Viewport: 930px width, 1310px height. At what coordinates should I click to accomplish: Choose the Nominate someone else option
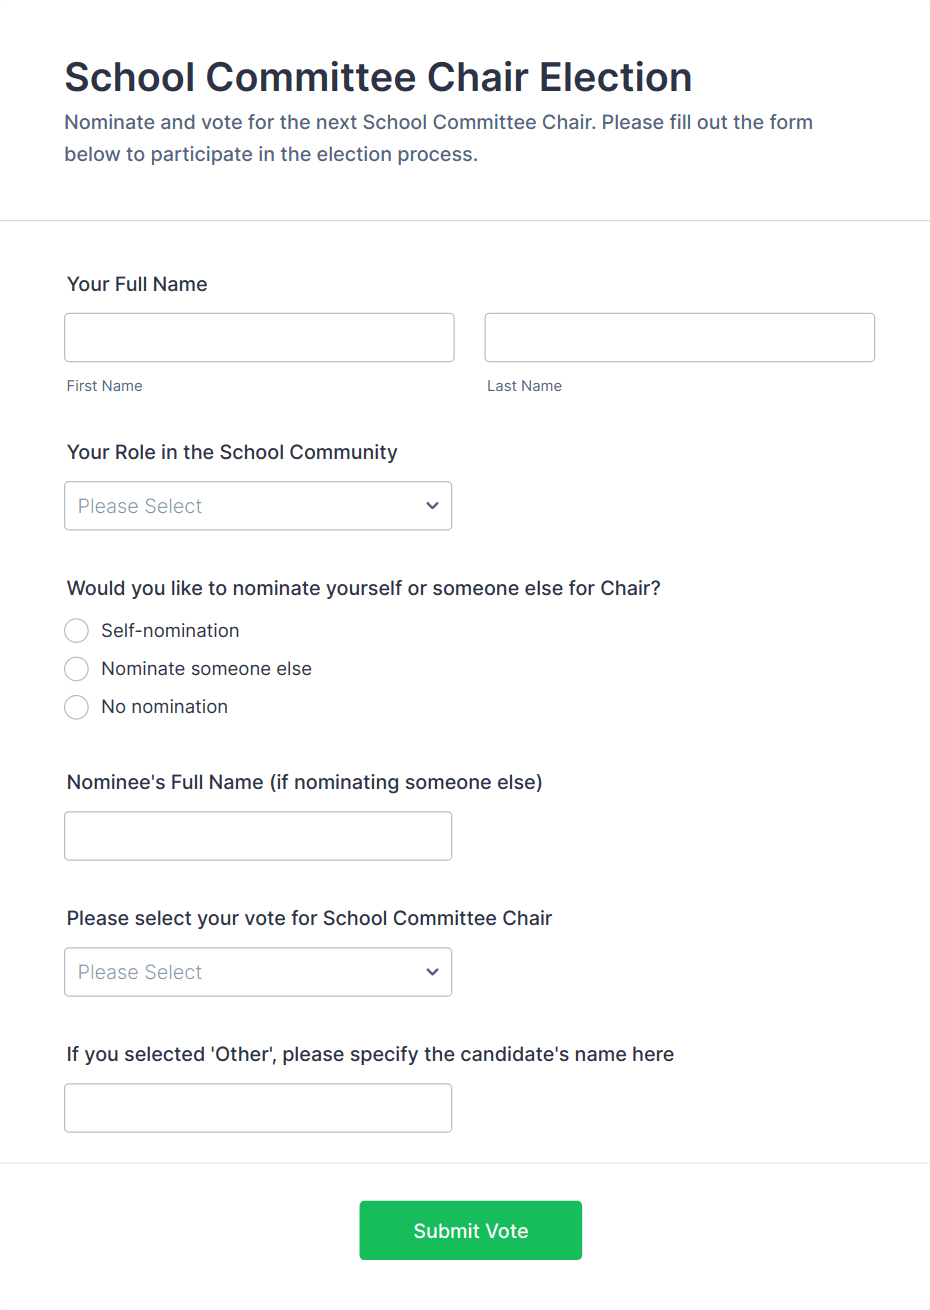tap(77, 669)
